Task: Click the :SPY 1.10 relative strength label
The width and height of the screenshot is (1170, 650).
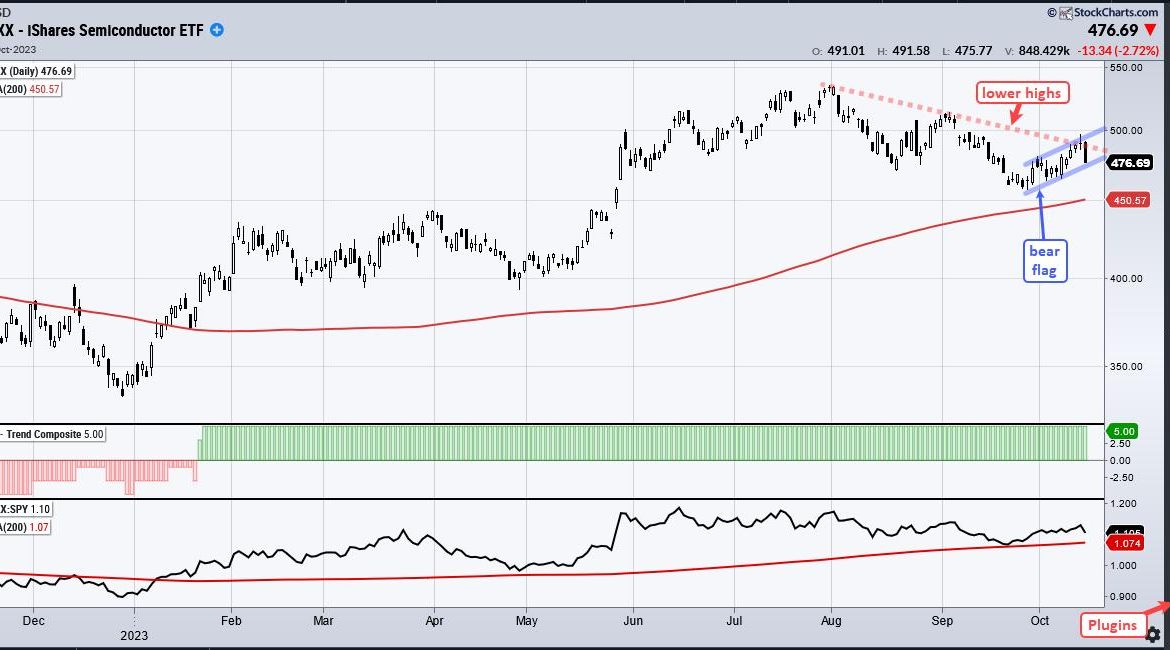Action: [x=25, y=509]
